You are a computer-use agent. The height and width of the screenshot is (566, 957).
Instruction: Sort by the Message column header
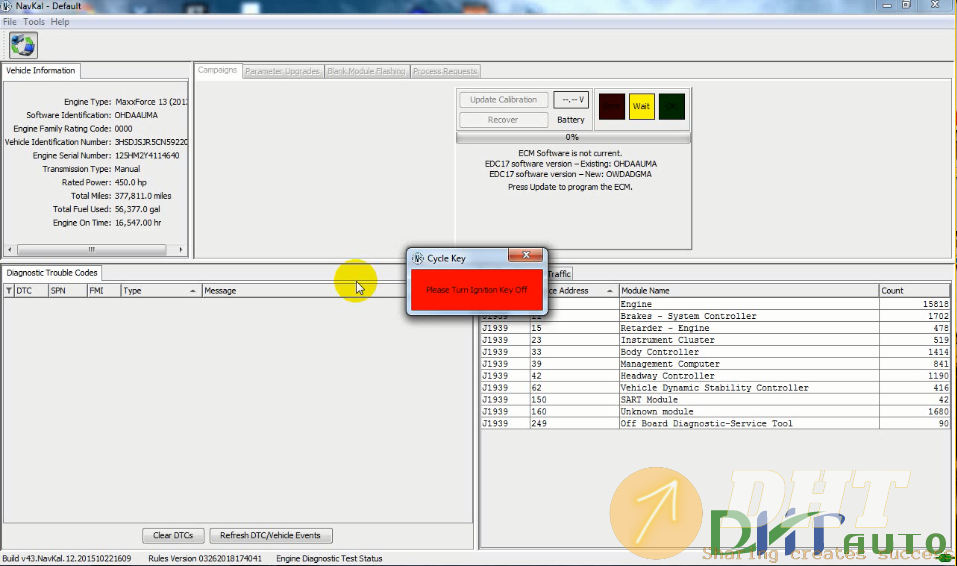click(x=305, y=291)
